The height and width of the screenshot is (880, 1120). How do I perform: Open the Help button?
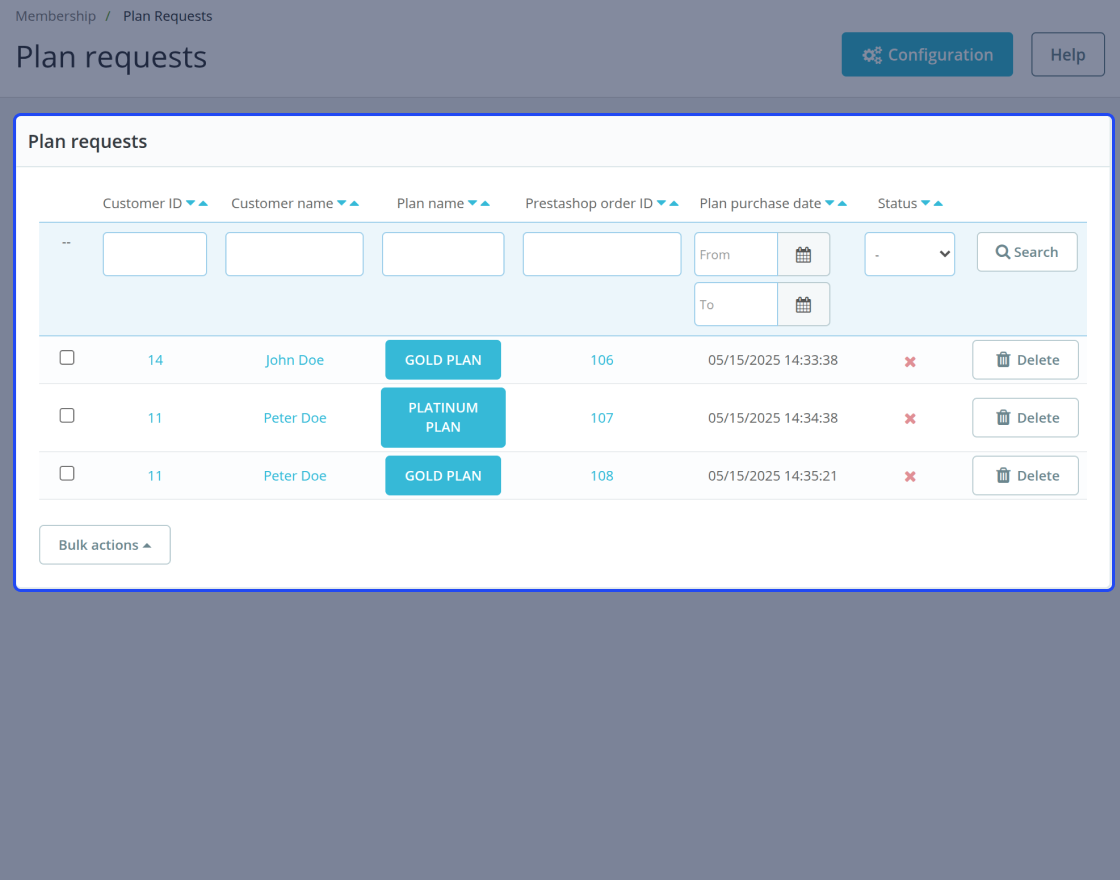pos(1068,54)
